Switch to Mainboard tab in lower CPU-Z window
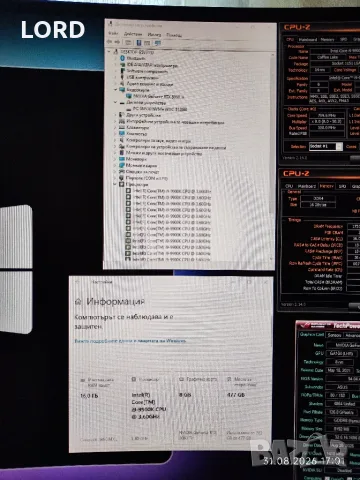 tap(307, 186)
